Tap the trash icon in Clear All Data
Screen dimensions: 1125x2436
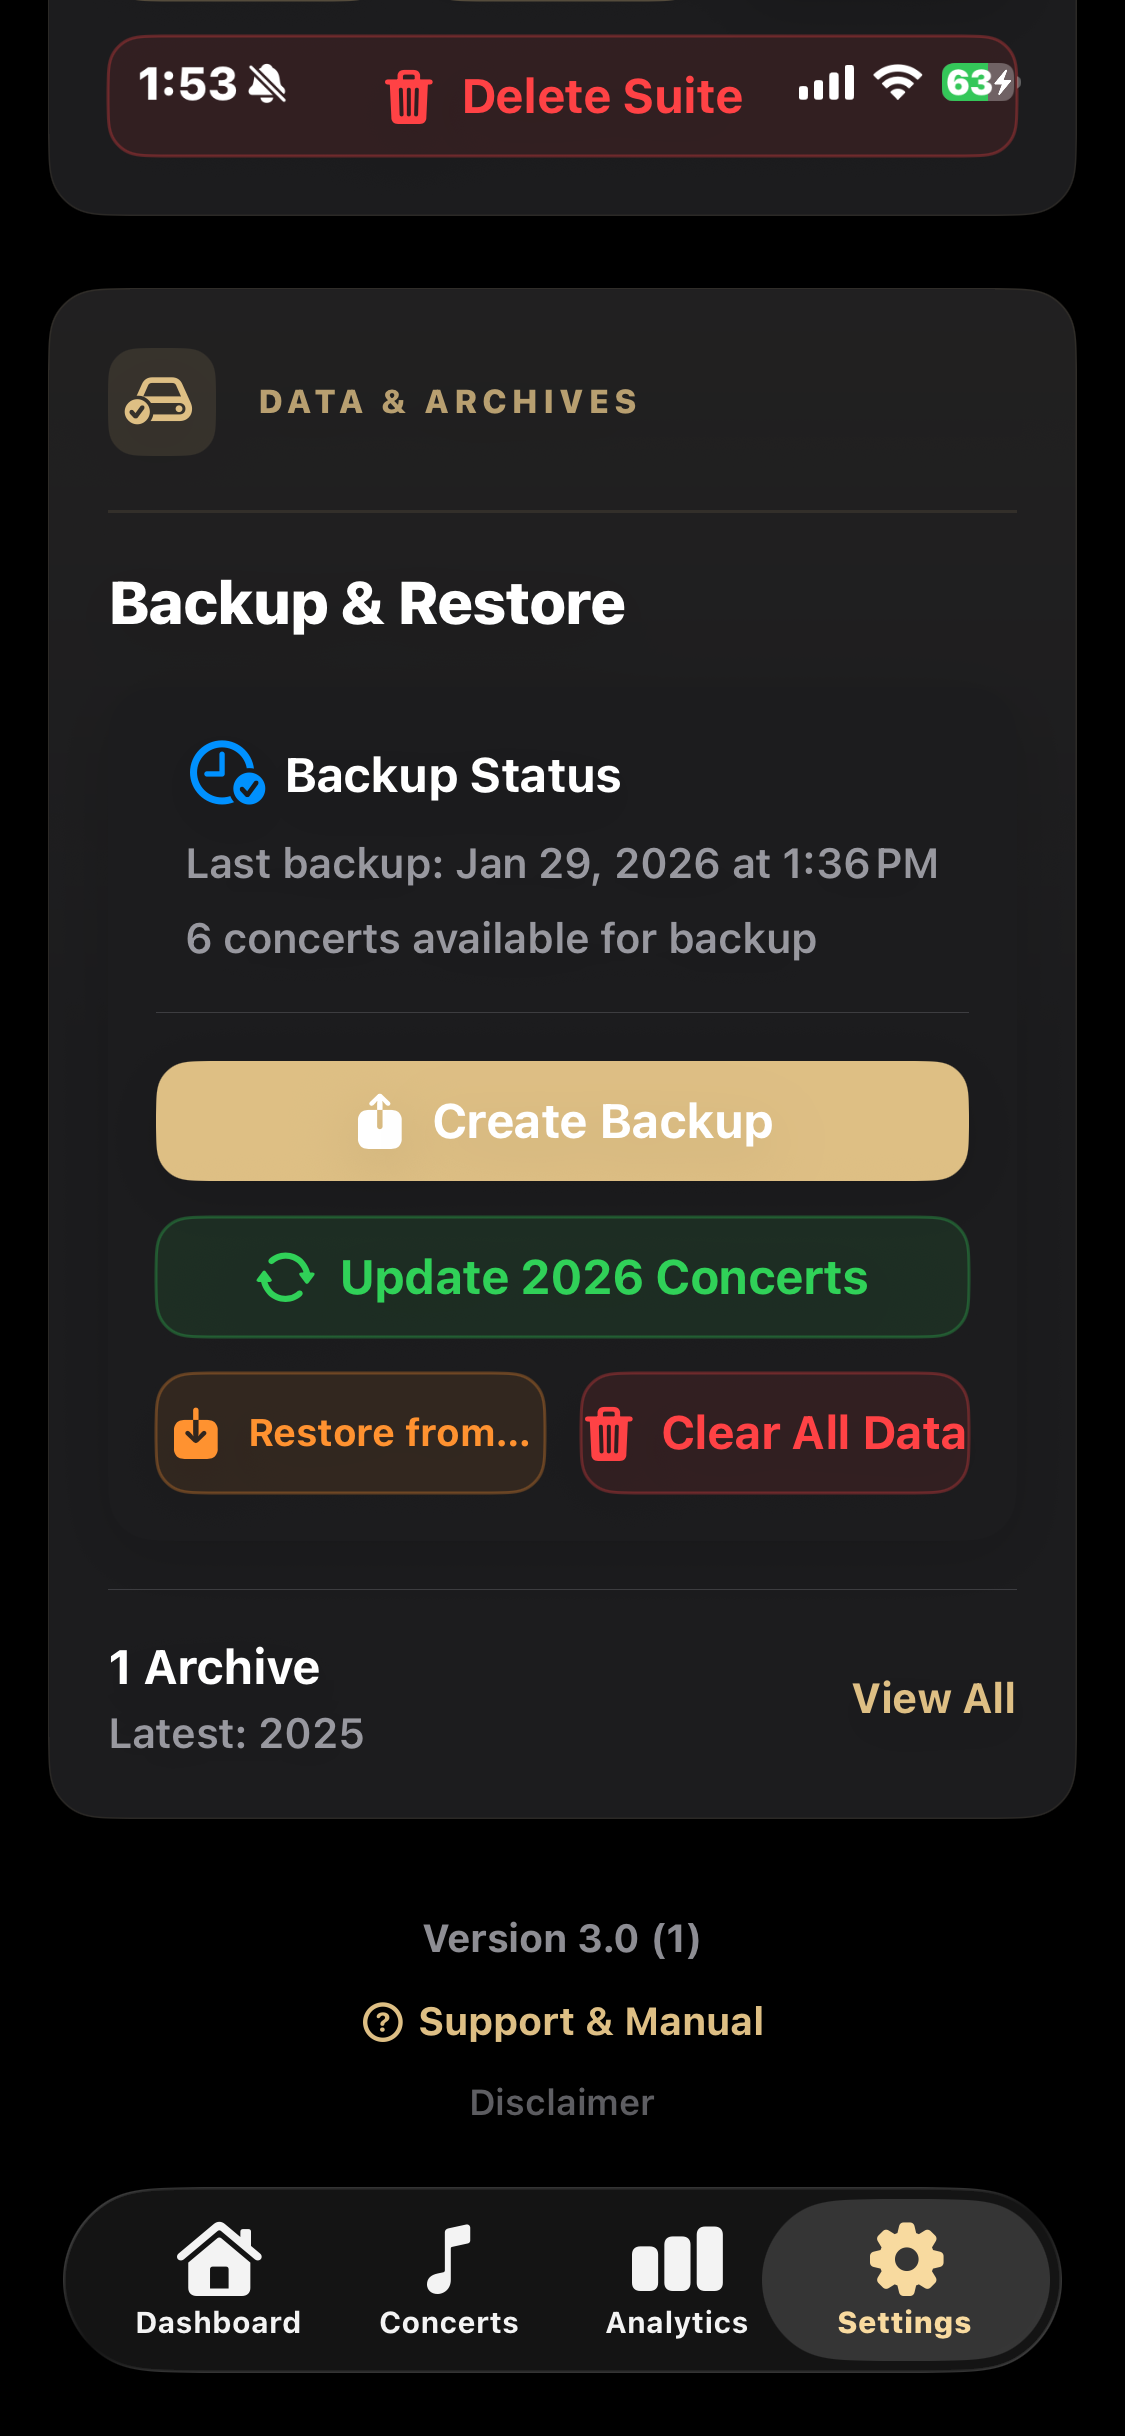coord(610,1432)
